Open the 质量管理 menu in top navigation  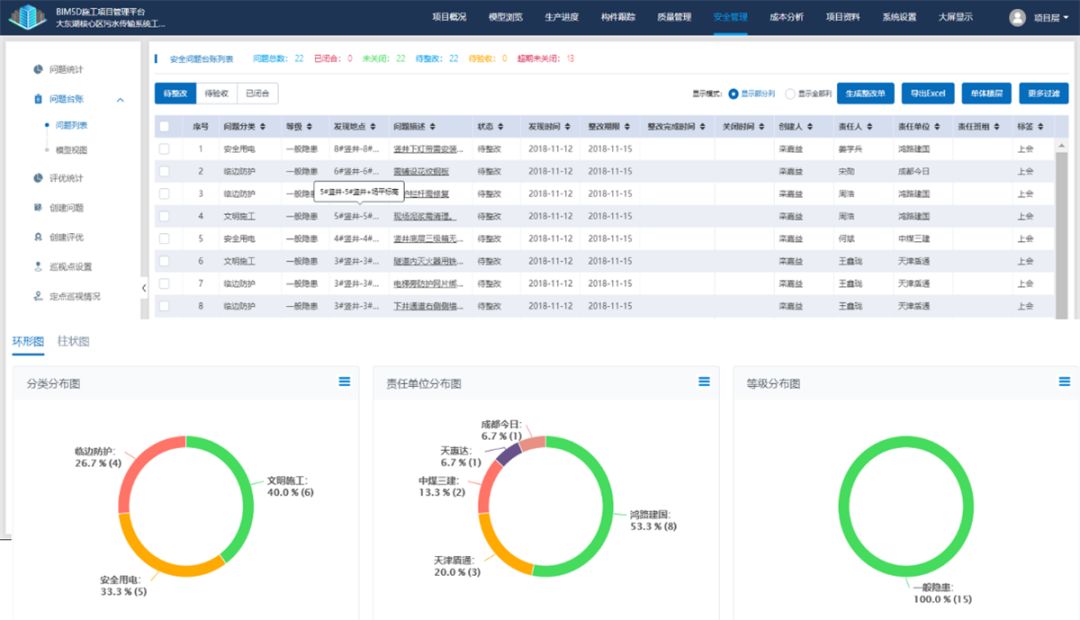click(x=676, y=16)
